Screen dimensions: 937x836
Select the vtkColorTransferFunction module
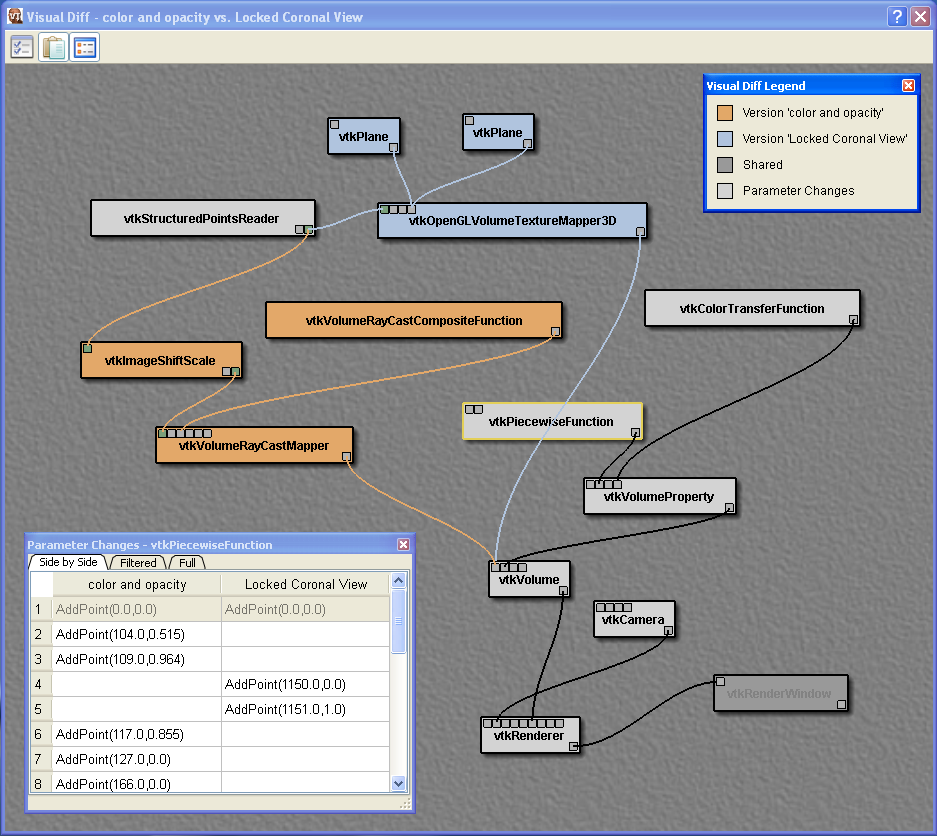point(752,308)
